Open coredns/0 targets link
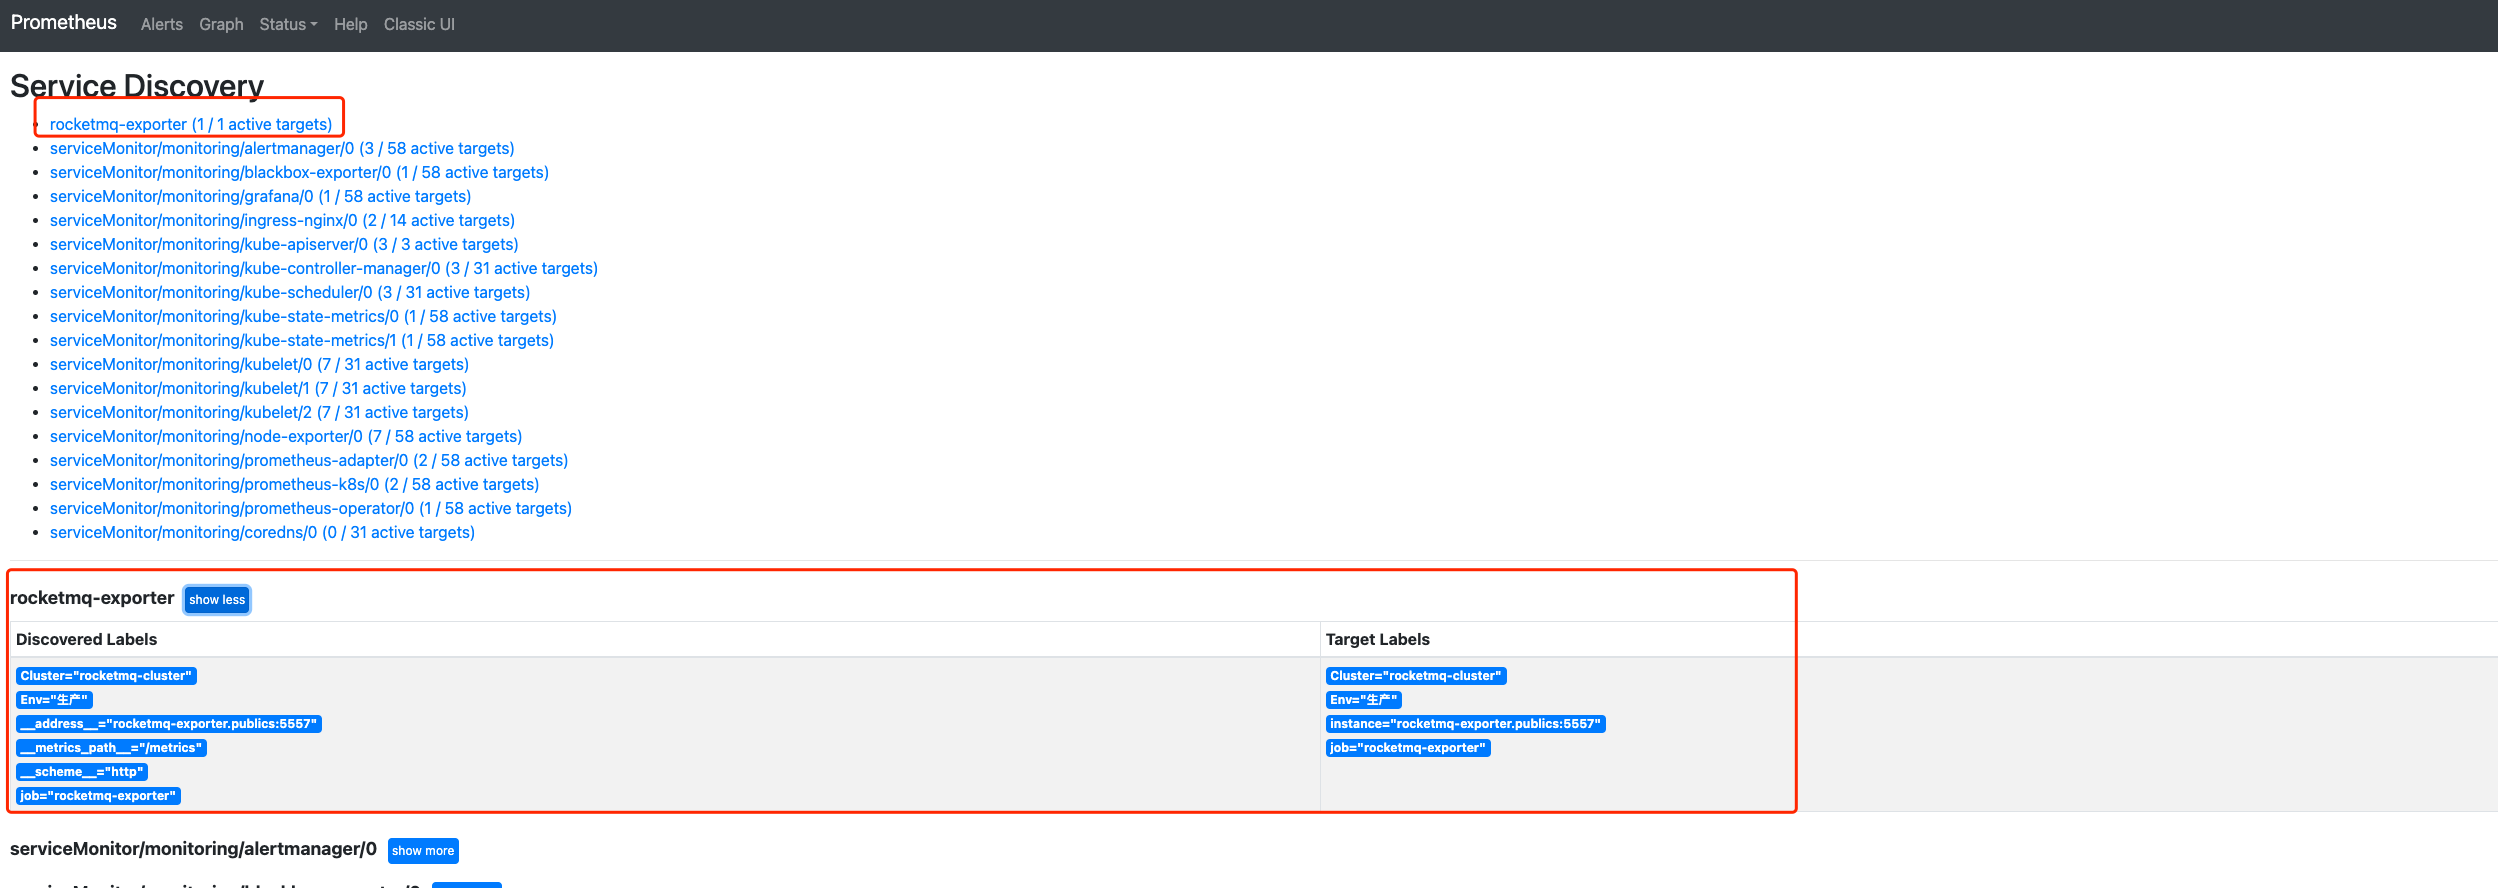 [262, 532]
